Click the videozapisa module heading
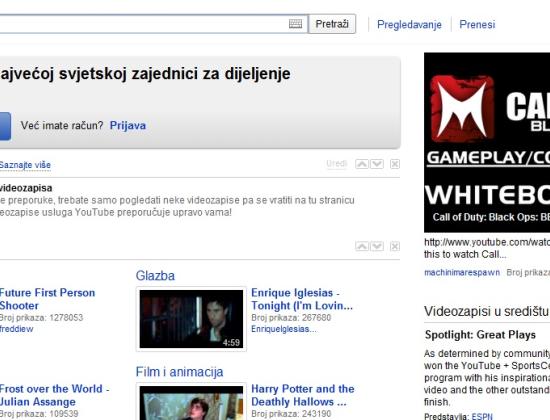Image resolution: width=550 pixels, height=420 pixels. (26, 188)
